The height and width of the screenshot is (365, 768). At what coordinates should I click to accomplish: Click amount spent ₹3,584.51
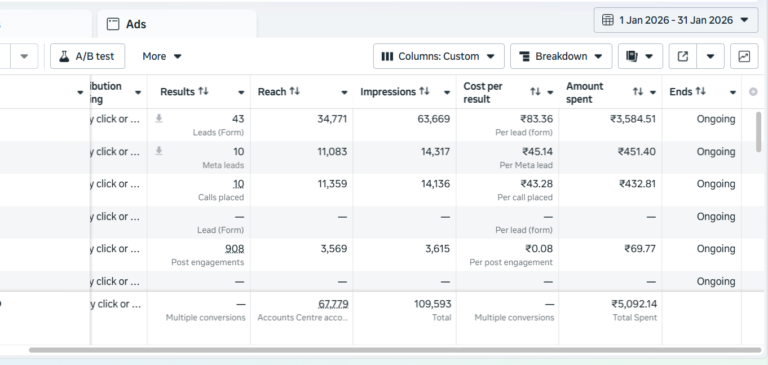click(633, 119)
